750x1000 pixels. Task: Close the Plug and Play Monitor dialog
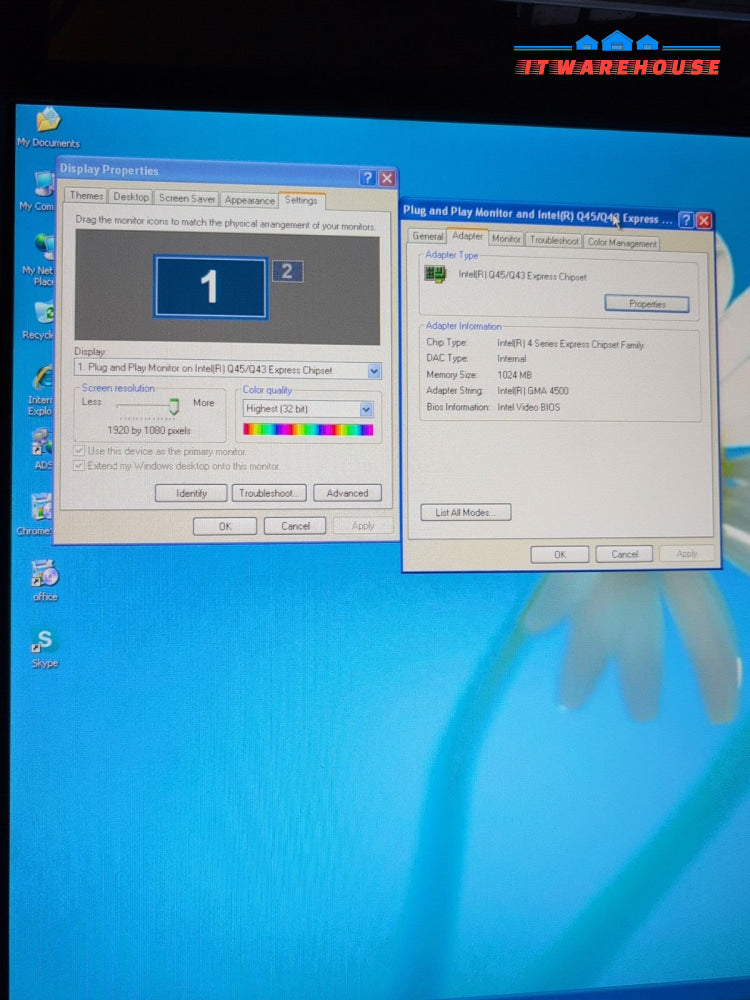point(703,221)
